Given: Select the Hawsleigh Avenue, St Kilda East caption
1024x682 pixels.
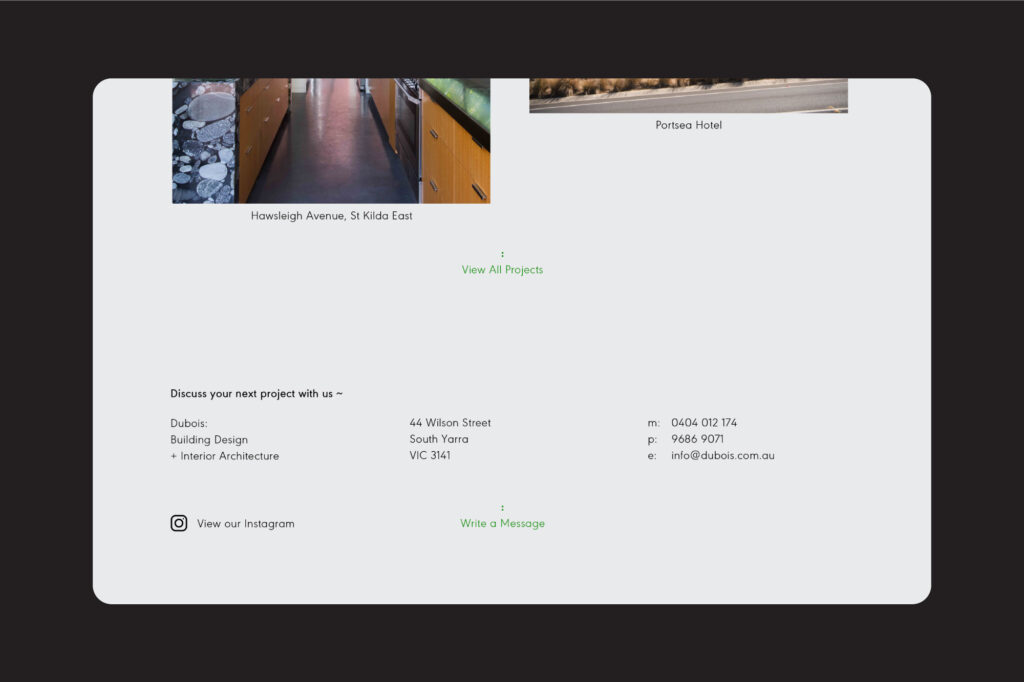Looking at the screenshot, I should pos(332,216).
